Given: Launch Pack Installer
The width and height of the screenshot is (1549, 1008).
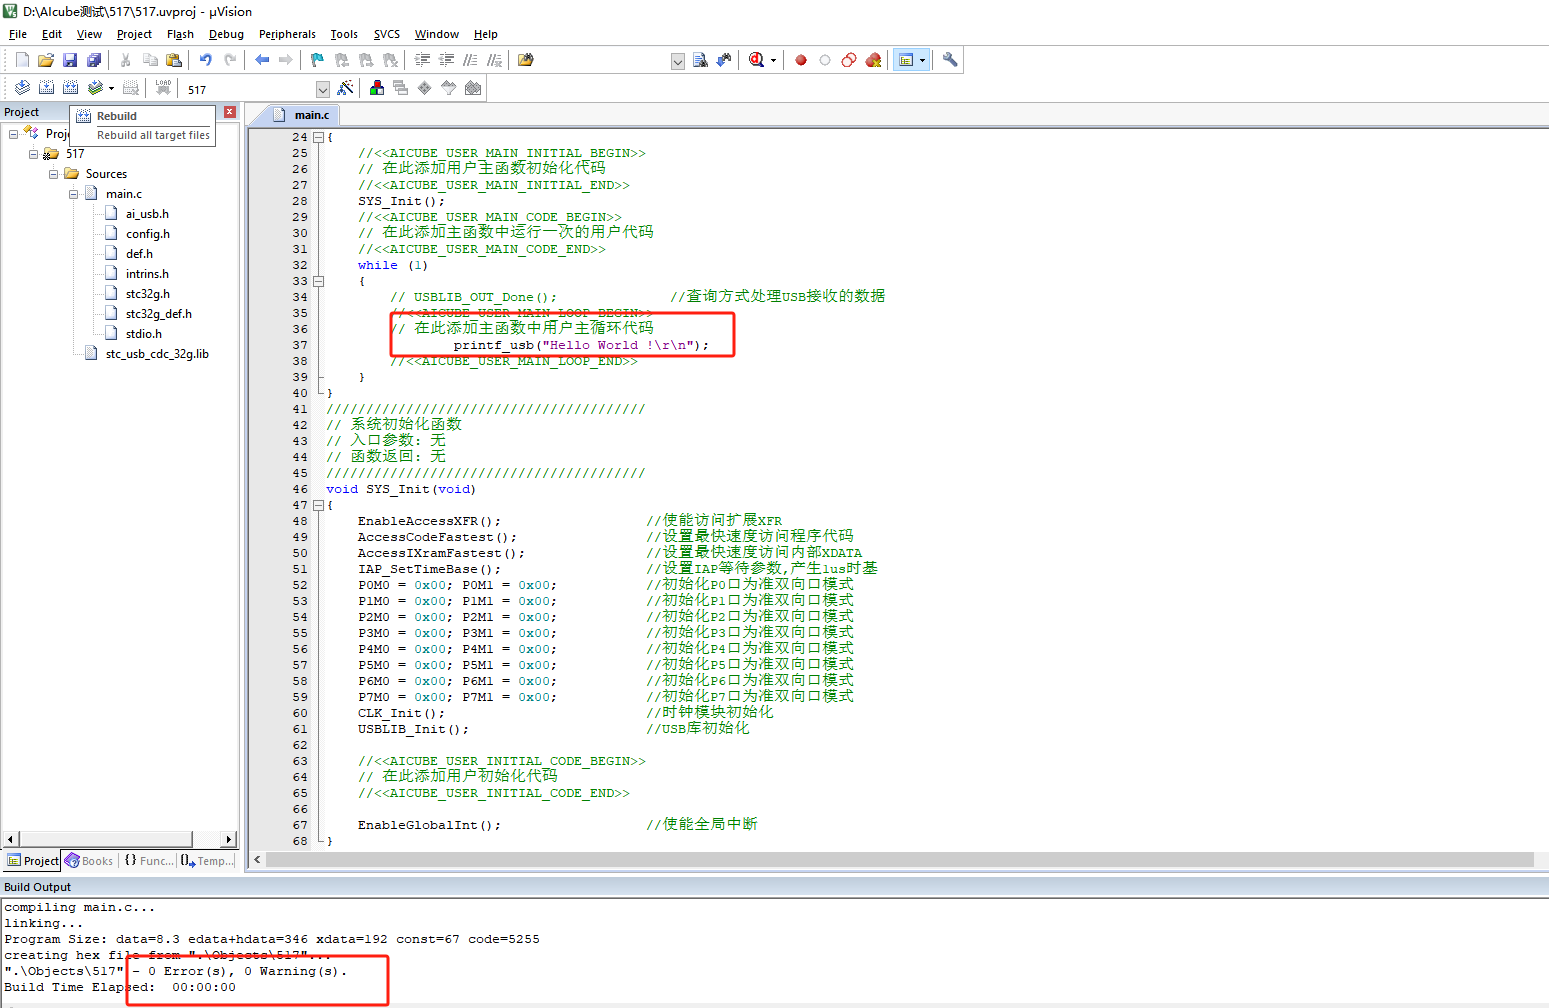Looking at the screenshot, I should click(473, 88).
